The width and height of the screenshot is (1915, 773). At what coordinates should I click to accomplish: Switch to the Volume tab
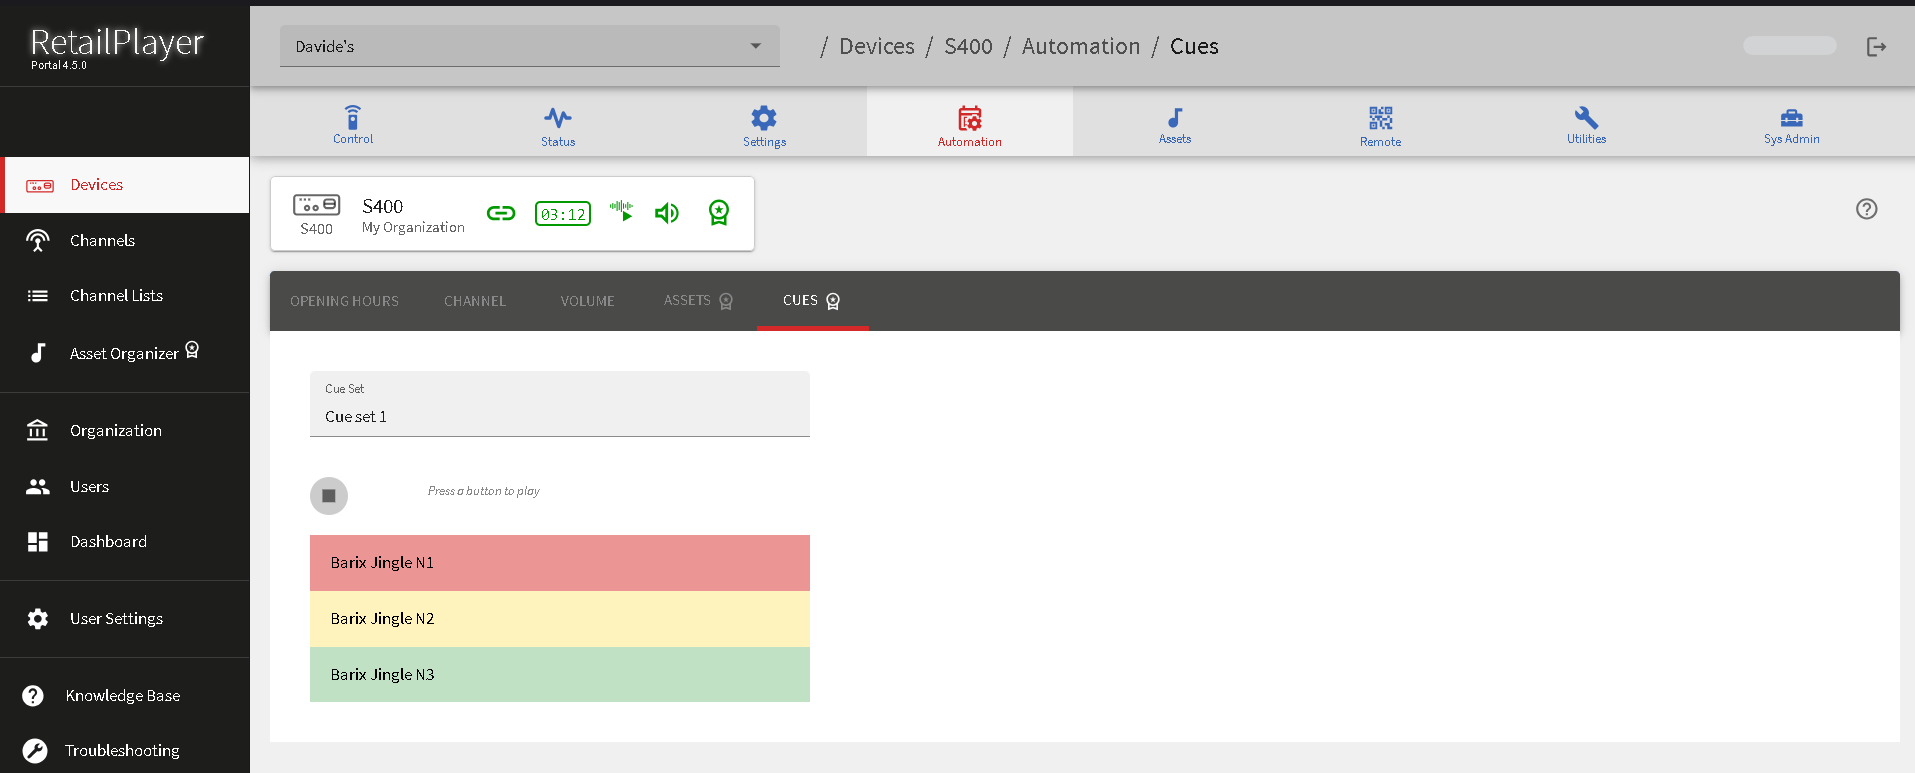click(587, 301)
